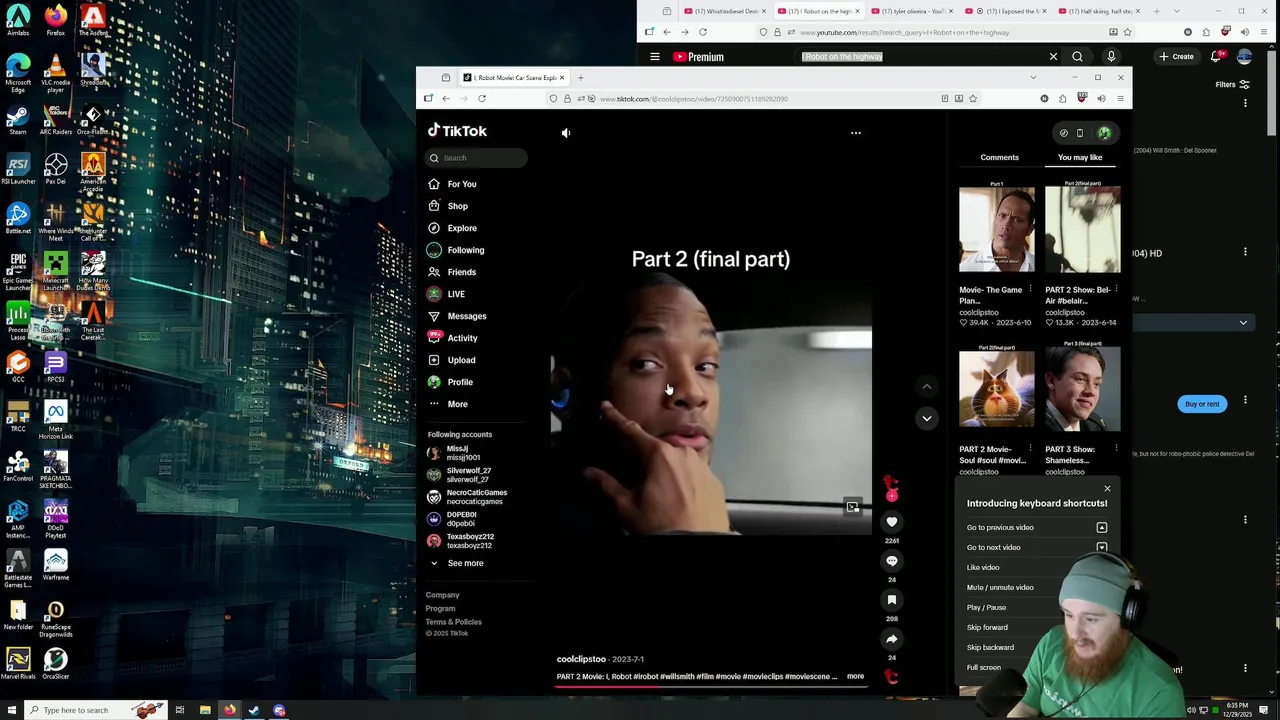Image resolution: width=1280 pixels, height=720 pixels.
Task: Expand See more following accounts
Action: pos(465,563)
